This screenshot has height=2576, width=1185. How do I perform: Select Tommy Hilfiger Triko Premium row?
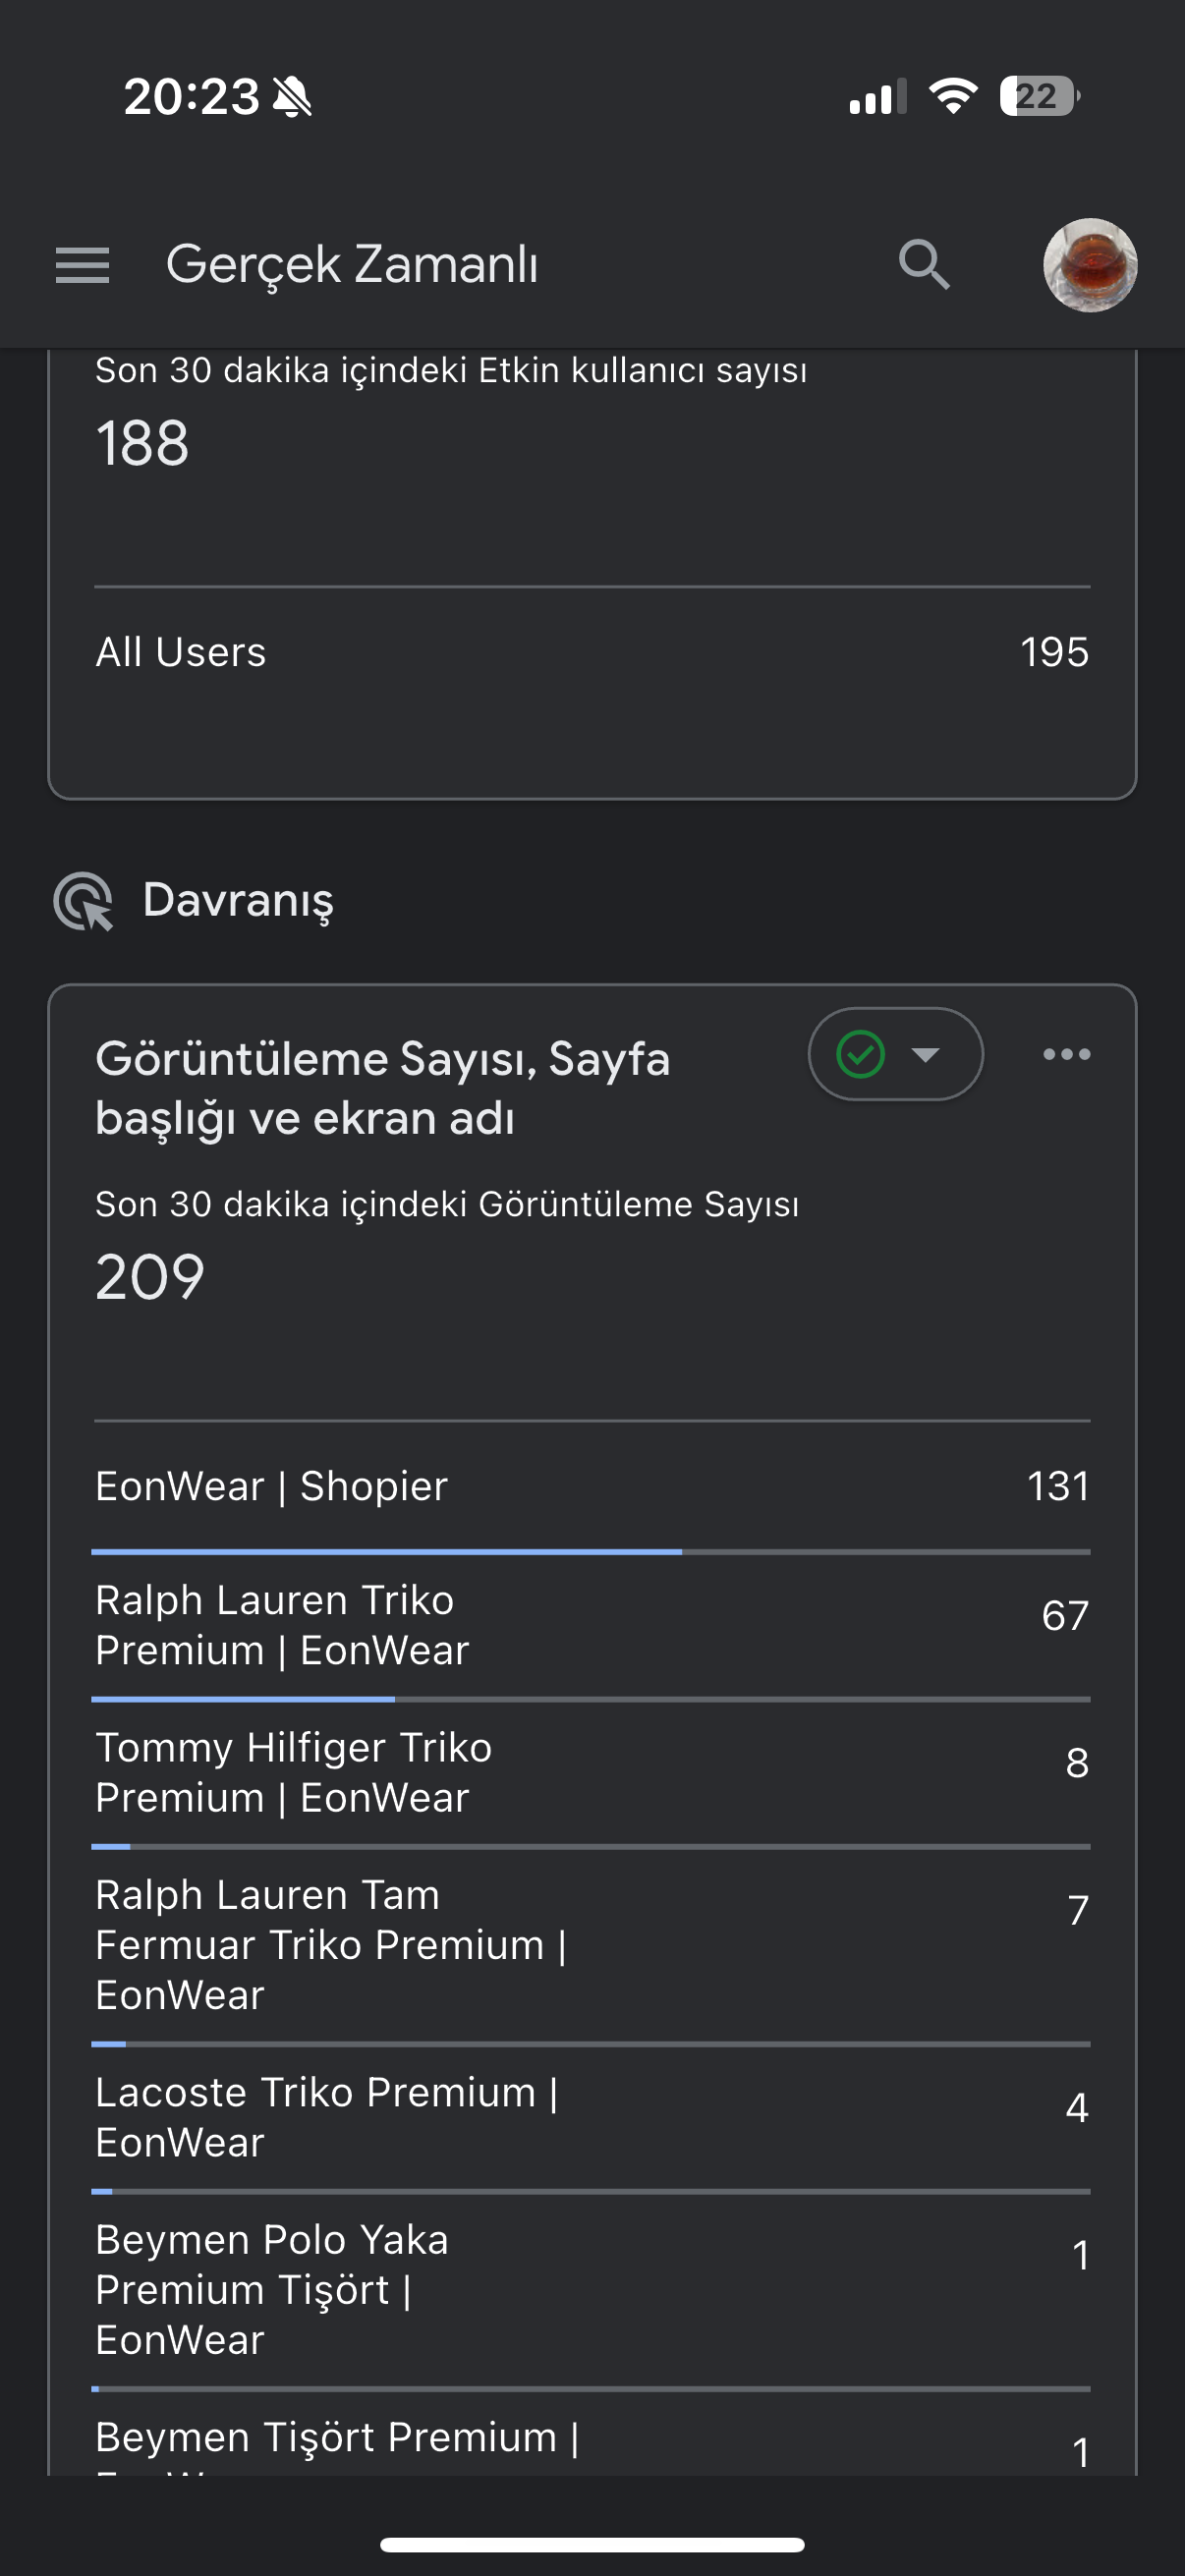click(x=592, y=1773)
